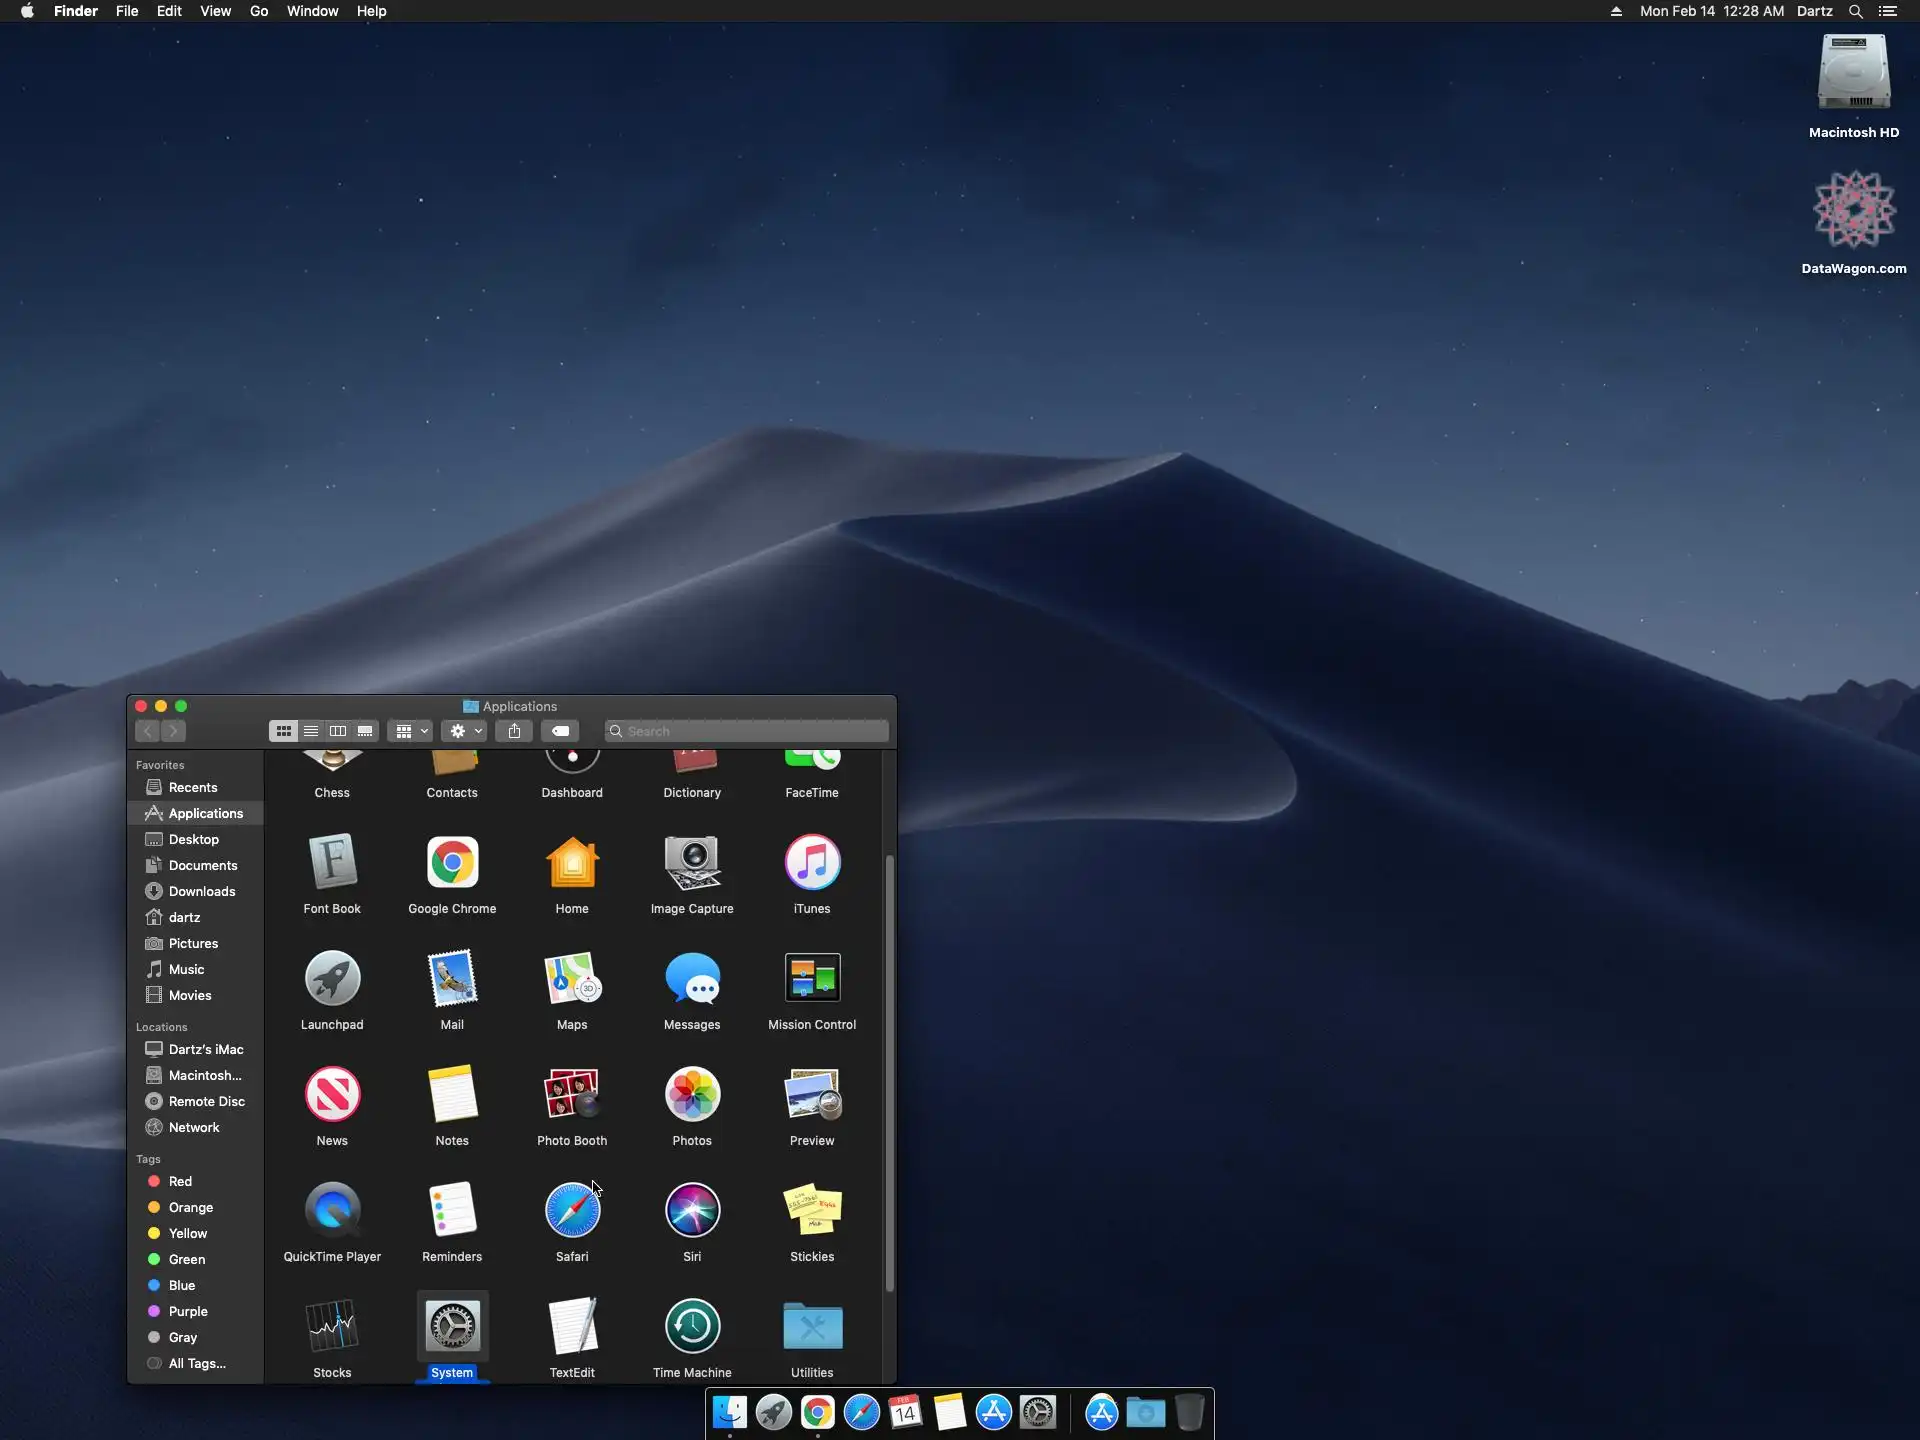
Task: Show All Tags in sidebar
Action: click(x=196, y=1363)
